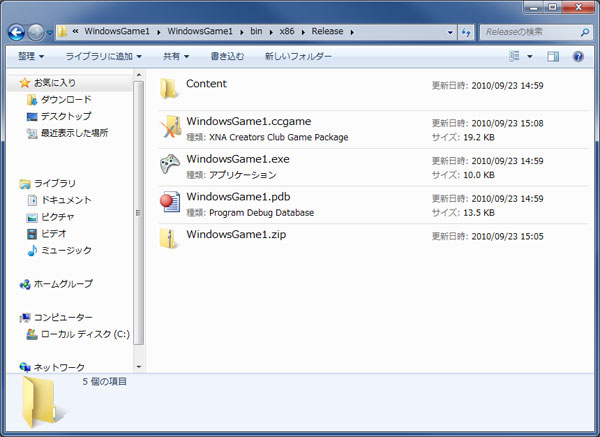Select お気に入り in navigation pane

pyautogui.click(x=55, y=83)
